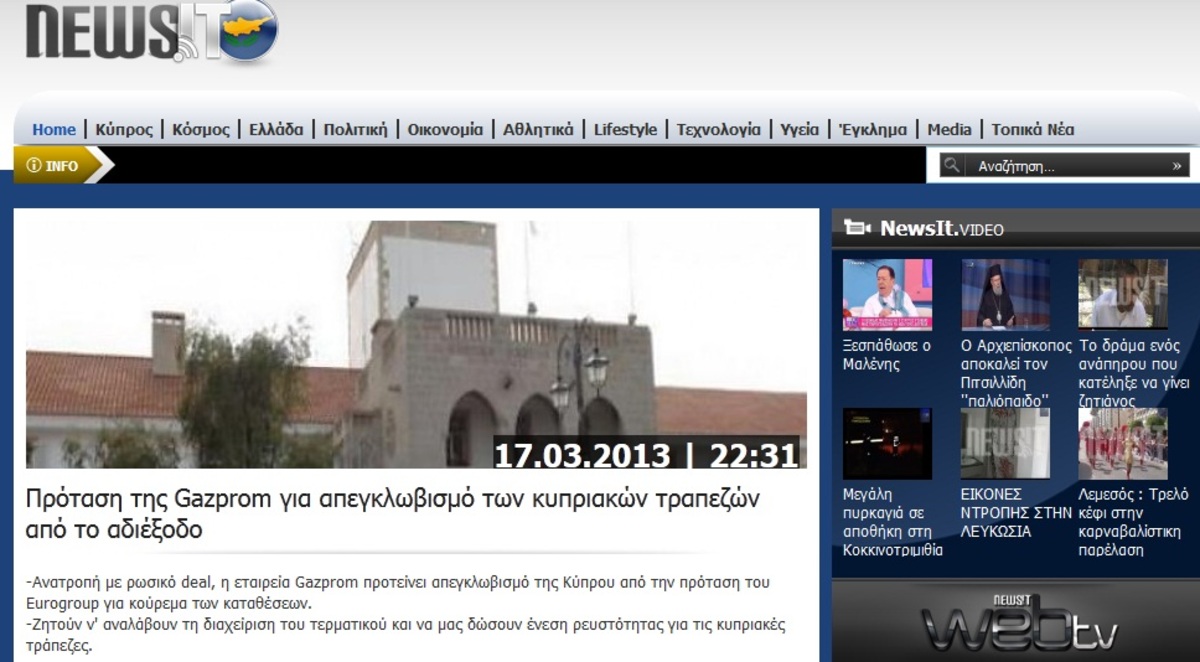Submit search with the double-arrow icon
This screenshot has width=1200, height=662.
point(1177,166)
